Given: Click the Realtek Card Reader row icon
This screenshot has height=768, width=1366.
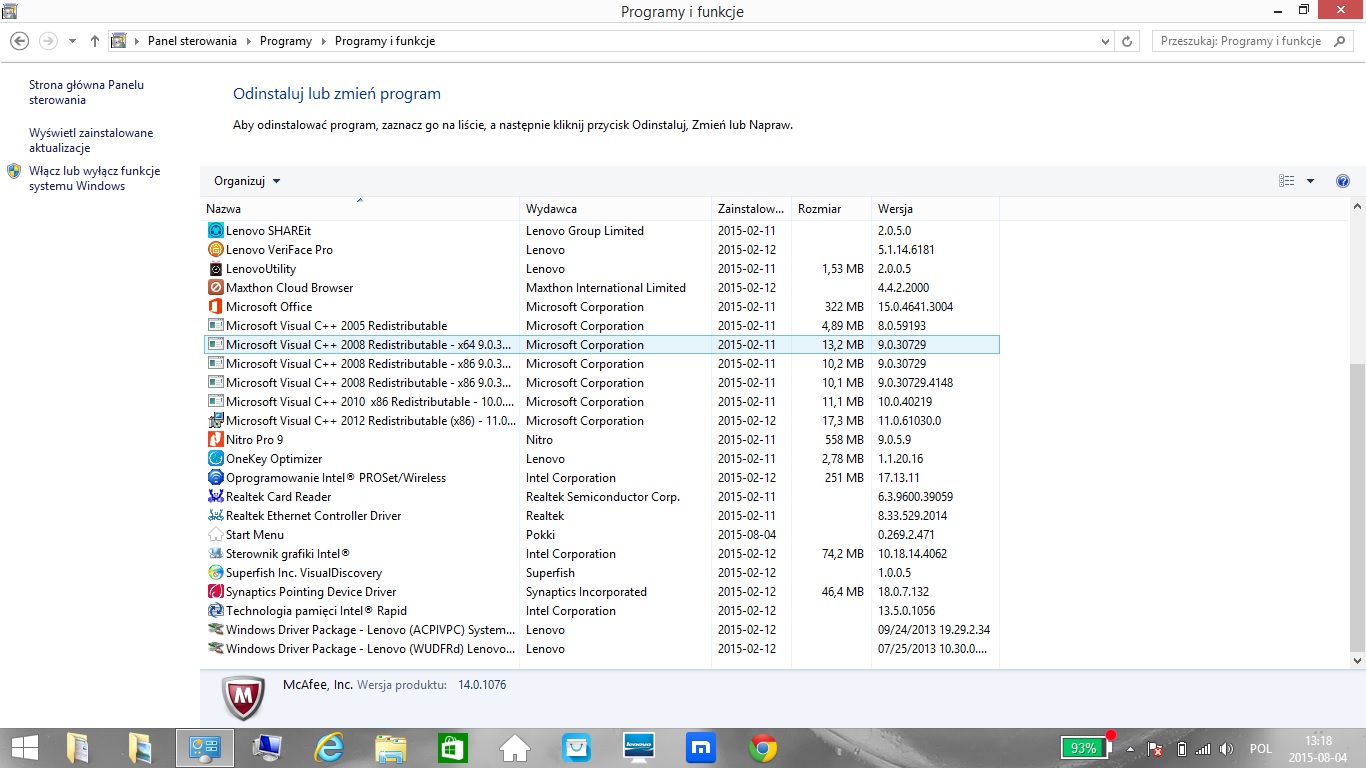Looking at the screenshot, I should pos(216,497).
